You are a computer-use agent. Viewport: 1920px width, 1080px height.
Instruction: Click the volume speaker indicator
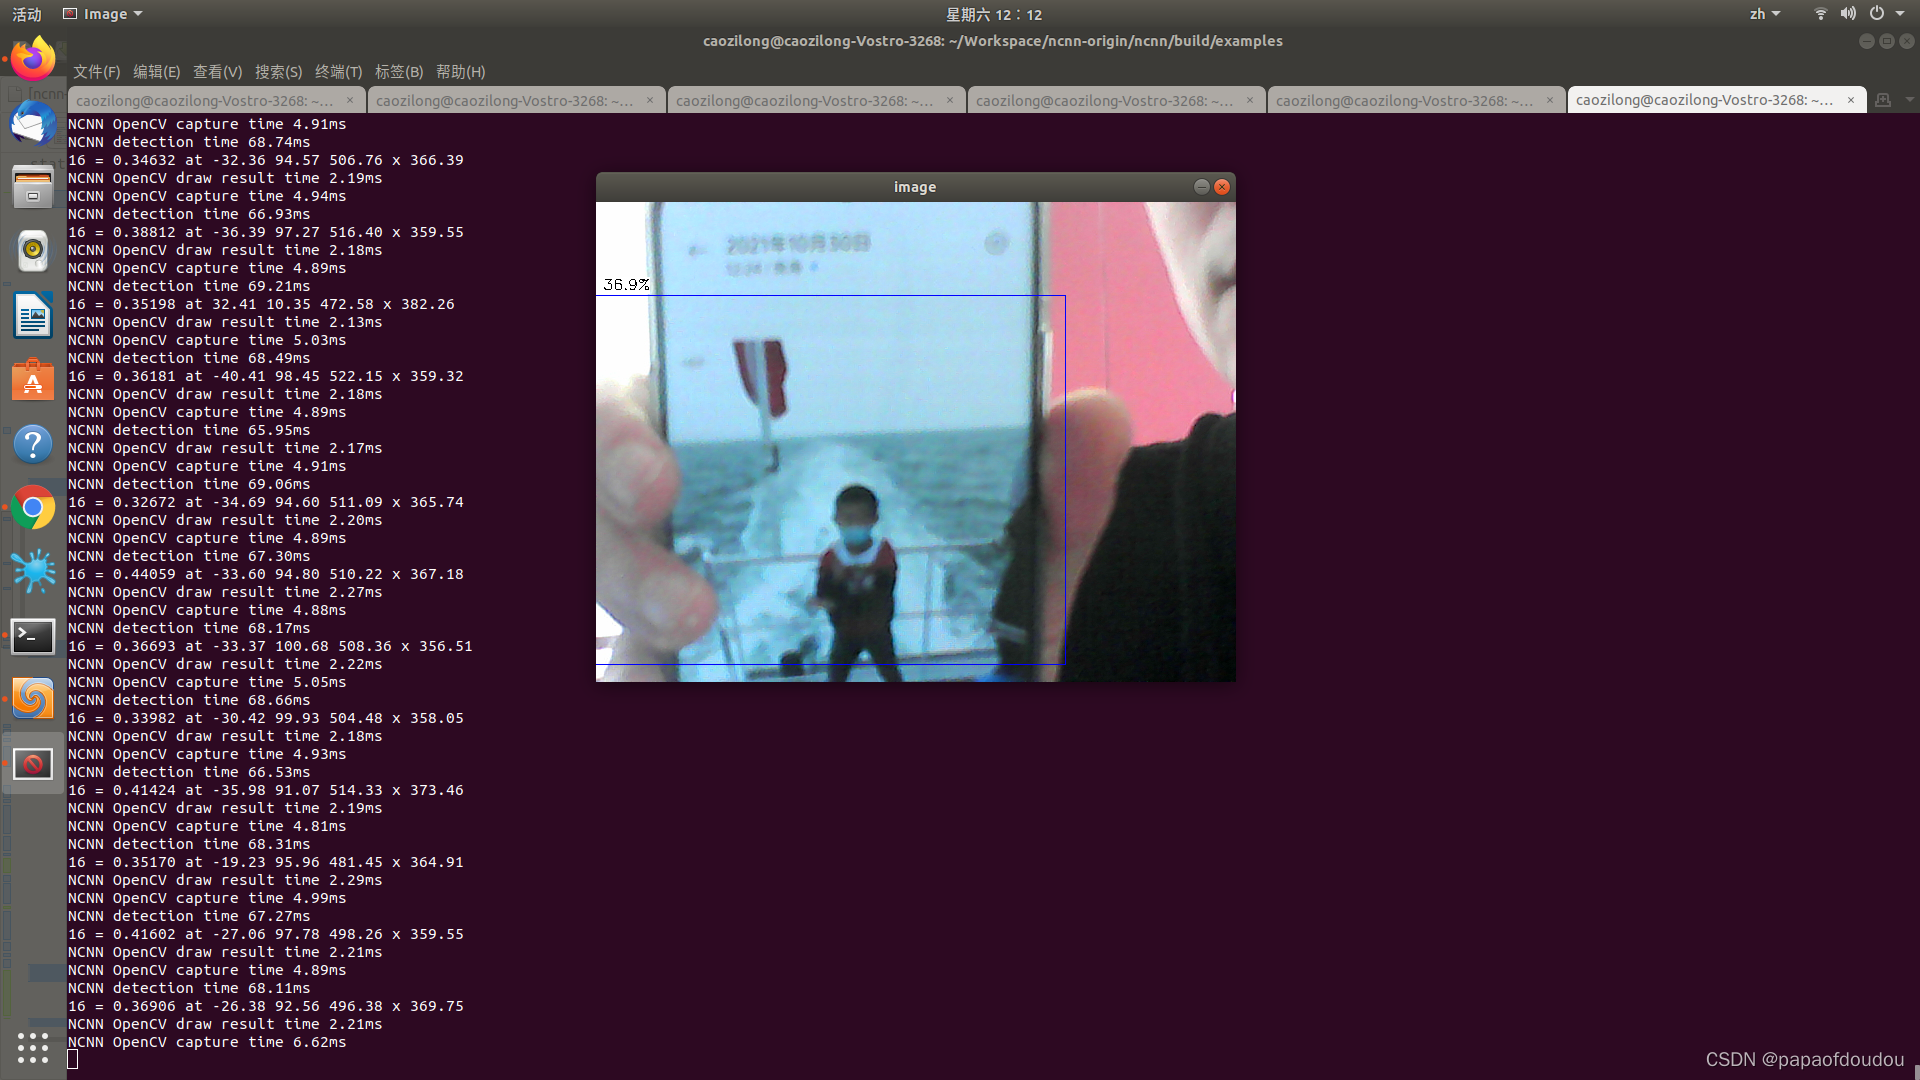pyautogui.click(x=1848, y=14)
